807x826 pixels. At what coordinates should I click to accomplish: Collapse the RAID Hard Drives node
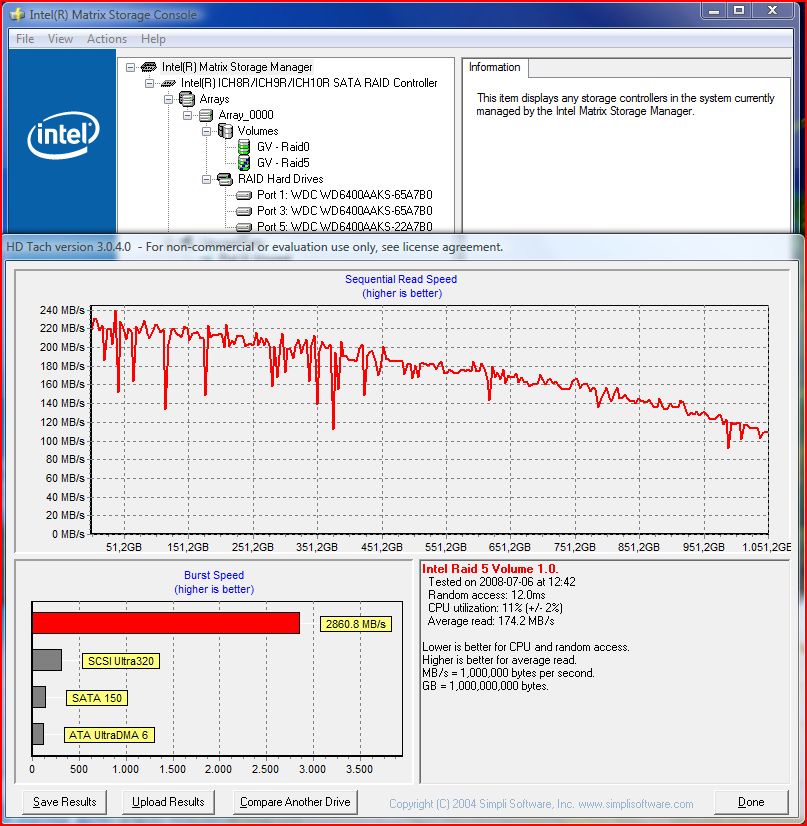pyautogui.click(x=206, y=179)
